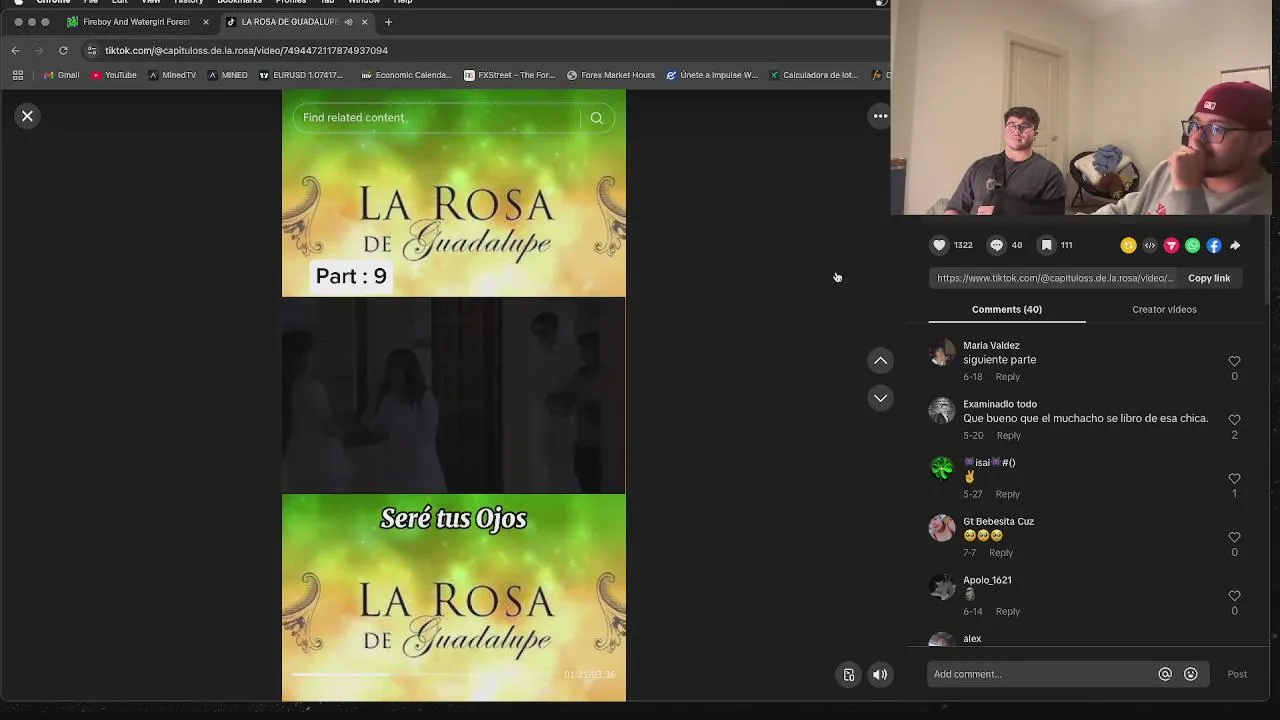Save video with bookmark icon
Image resolution: width=1280 pixels, height=720 pixels.
pos(1046,245)
